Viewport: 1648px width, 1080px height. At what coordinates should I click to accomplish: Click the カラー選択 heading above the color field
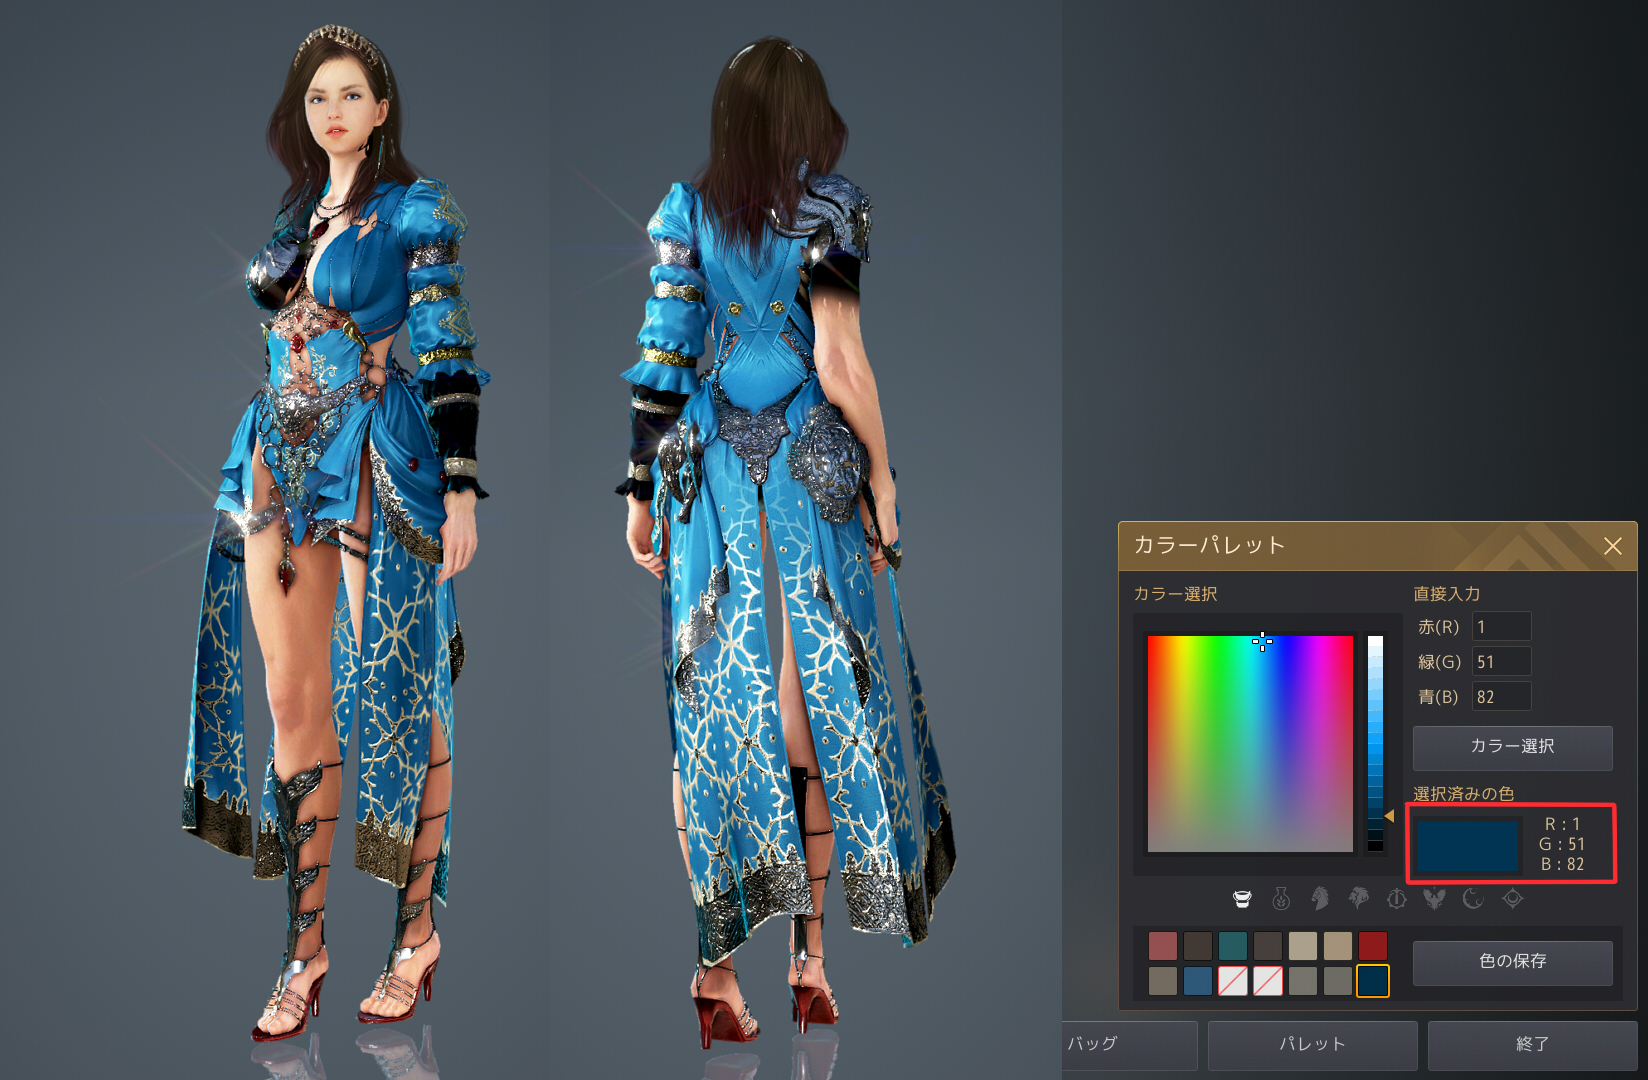click(x=1175, y=594)
